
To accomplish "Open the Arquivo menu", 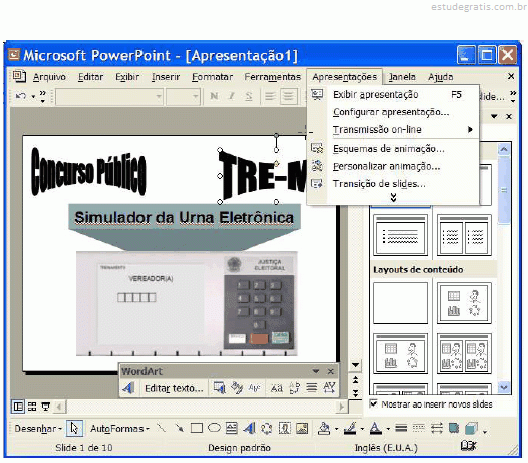I will (49, 77).
